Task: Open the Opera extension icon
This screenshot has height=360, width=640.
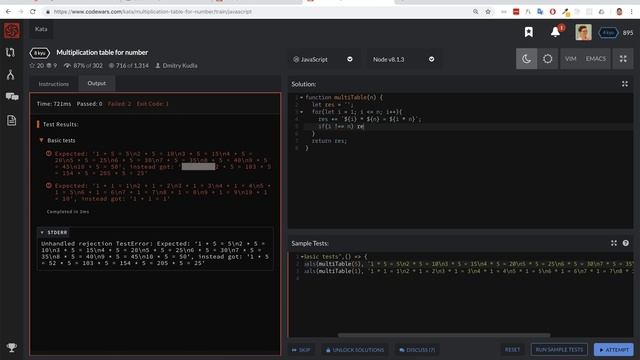Action: (553, 12)
